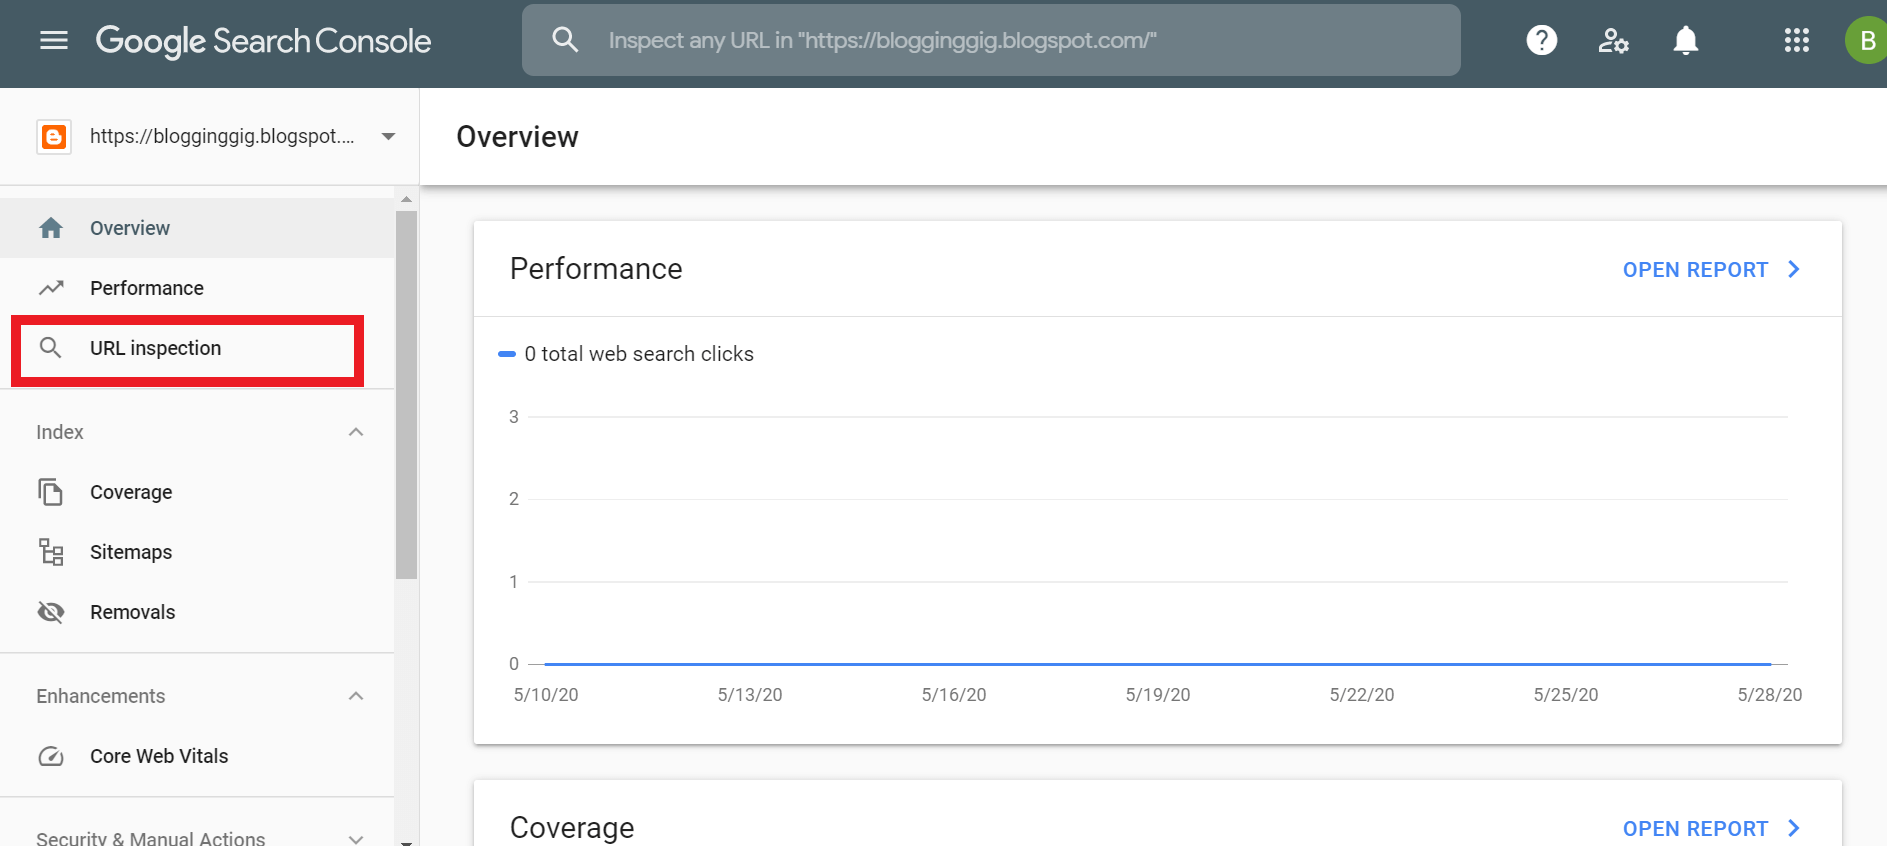Click the Overview page heading

517,137
